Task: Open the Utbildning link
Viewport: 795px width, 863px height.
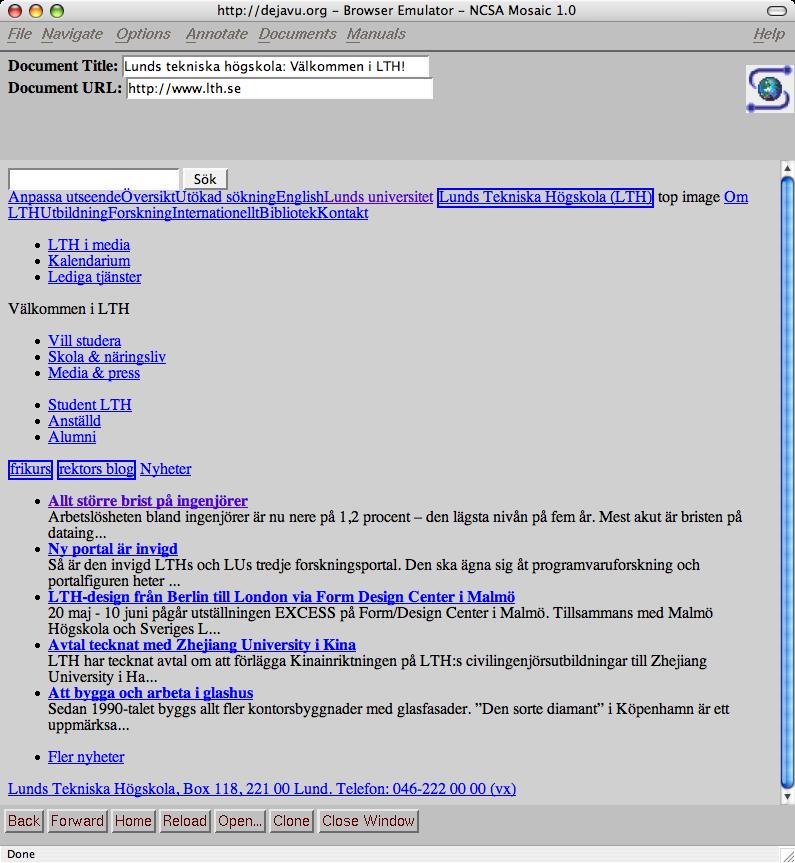Action: pyautogui.click(x=74, y=213)
